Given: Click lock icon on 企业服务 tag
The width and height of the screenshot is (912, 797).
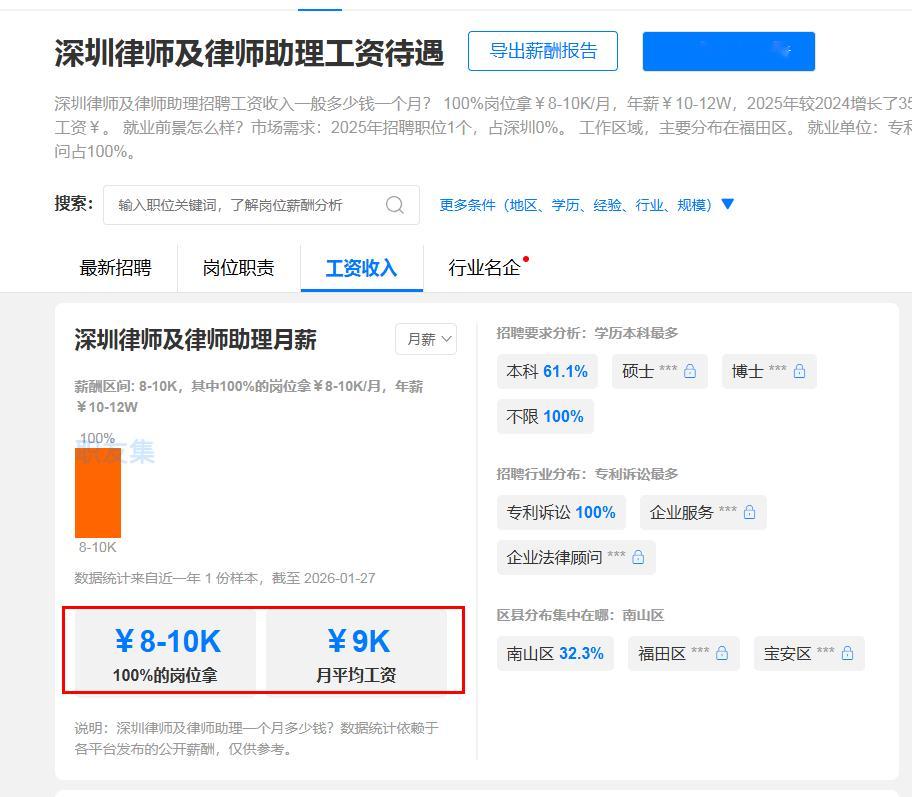Looking at the screenshot, I should [x=749, y=512].
